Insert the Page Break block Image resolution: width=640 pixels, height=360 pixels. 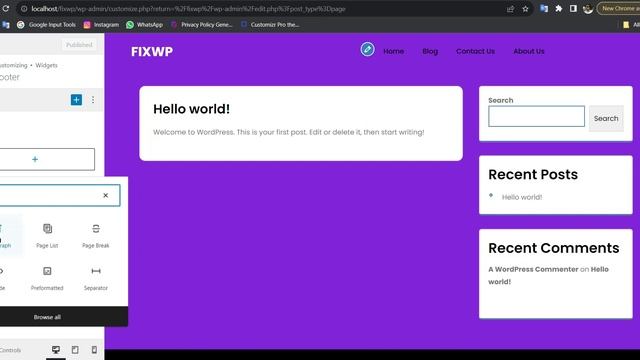coord(96,236)
